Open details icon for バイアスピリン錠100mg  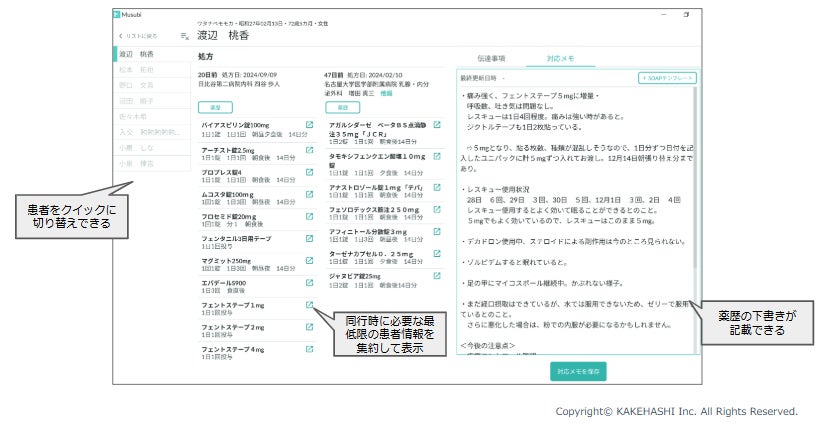(x=309, y=125)
